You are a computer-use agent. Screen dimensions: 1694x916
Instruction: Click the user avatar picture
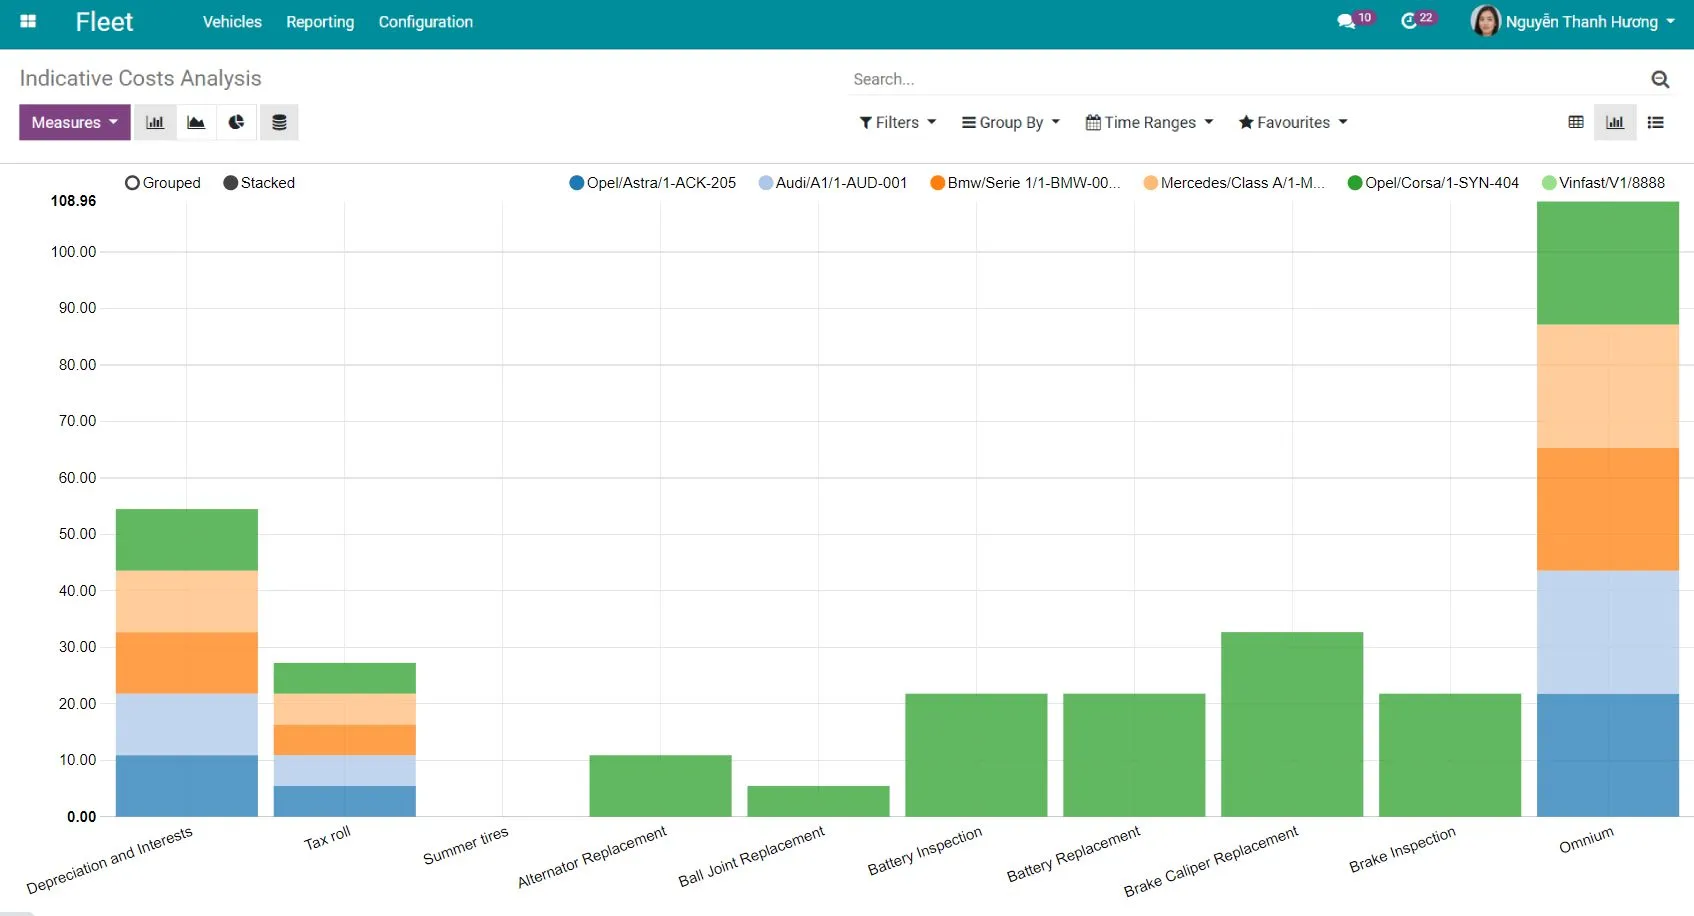(x=1485, y=20)
